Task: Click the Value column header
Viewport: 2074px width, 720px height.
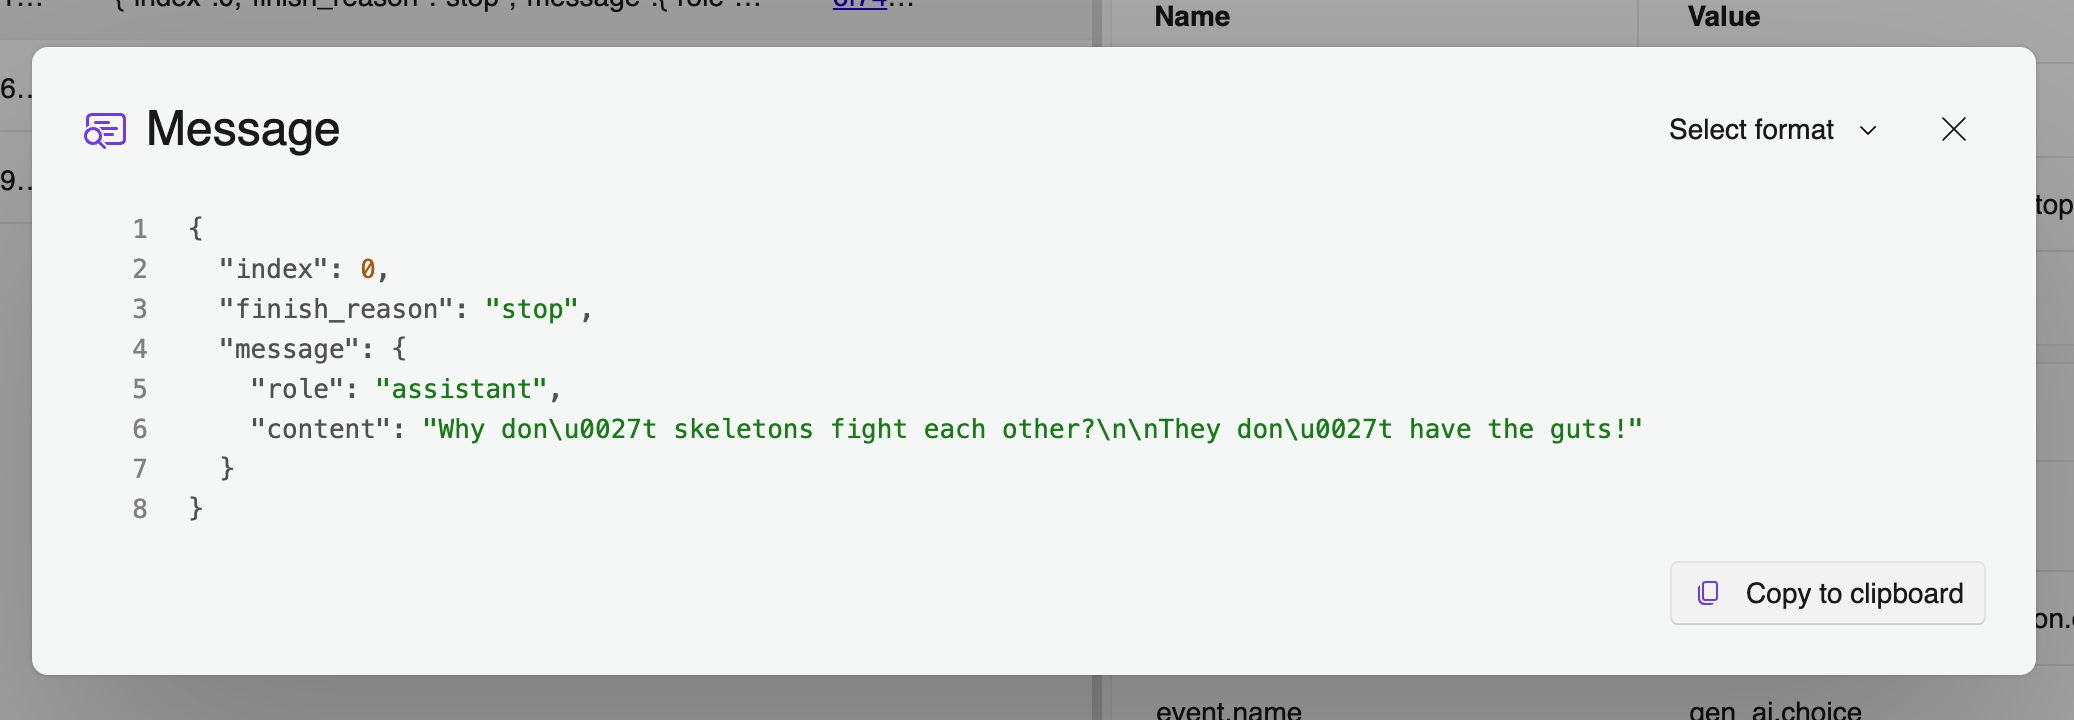Action: click(1723, 16)
